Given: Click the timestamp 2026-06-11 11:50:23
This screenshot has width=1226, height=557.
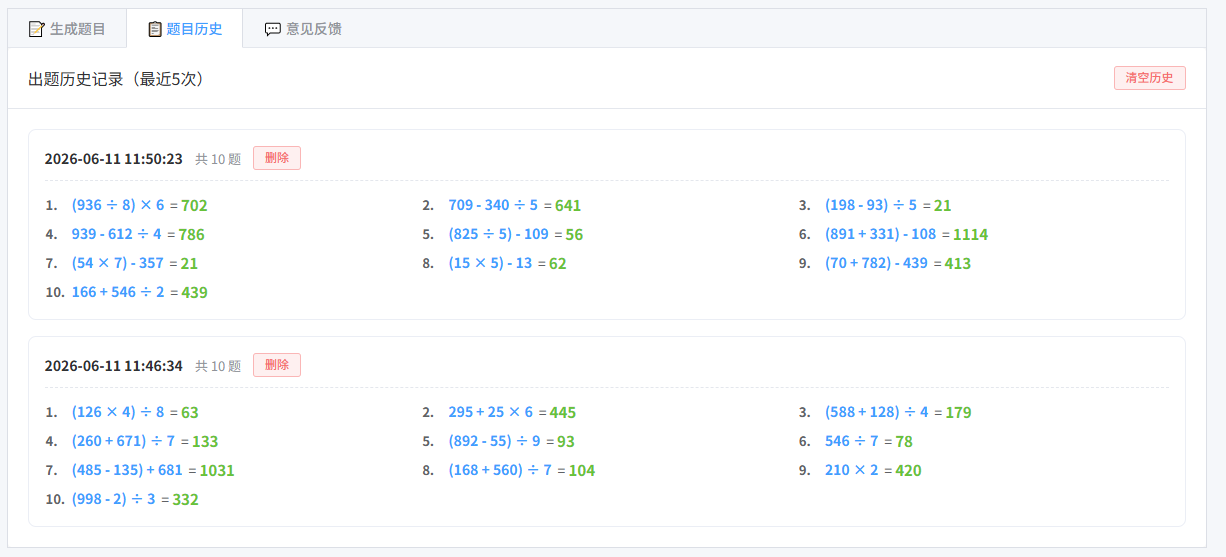Looking at the screenshot, I should [114, 158].
